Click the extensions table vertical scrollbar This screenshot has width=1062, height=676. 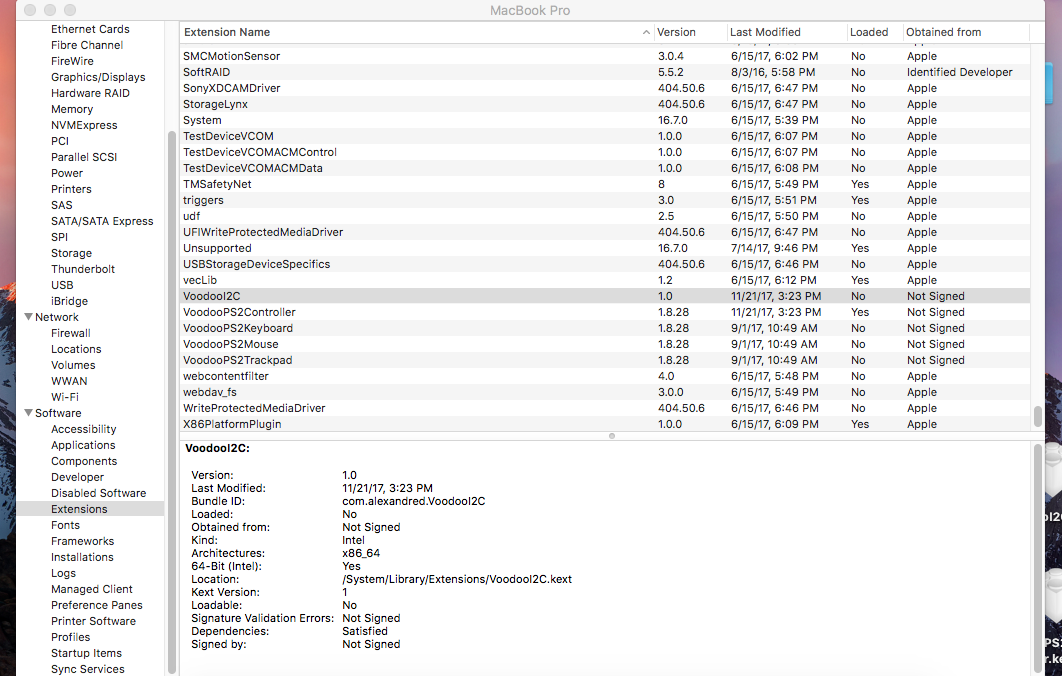1037,415
